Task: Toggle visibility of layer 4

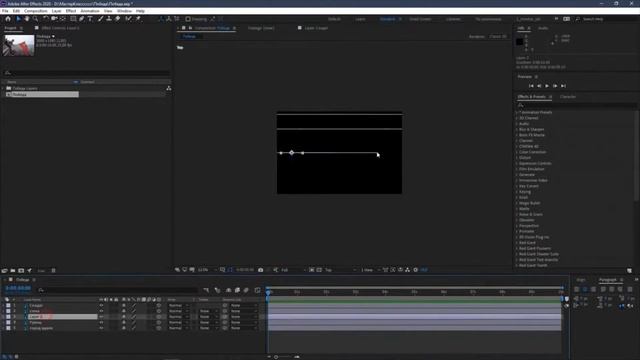Action: pos(101,322)
